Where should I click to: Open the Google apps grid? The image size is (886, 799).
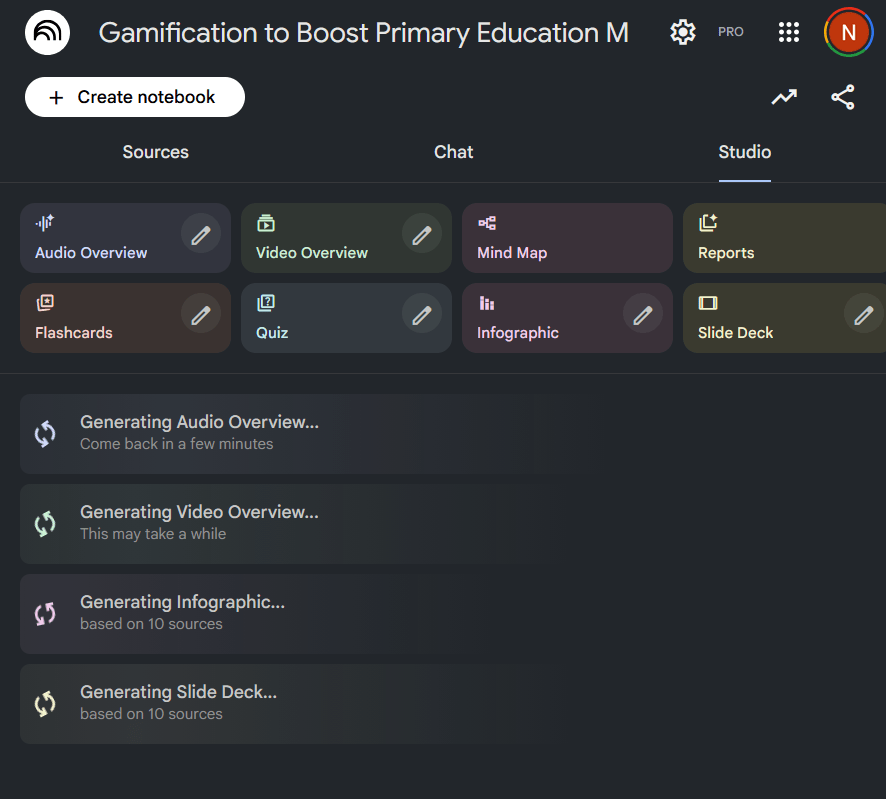point(789,32)
